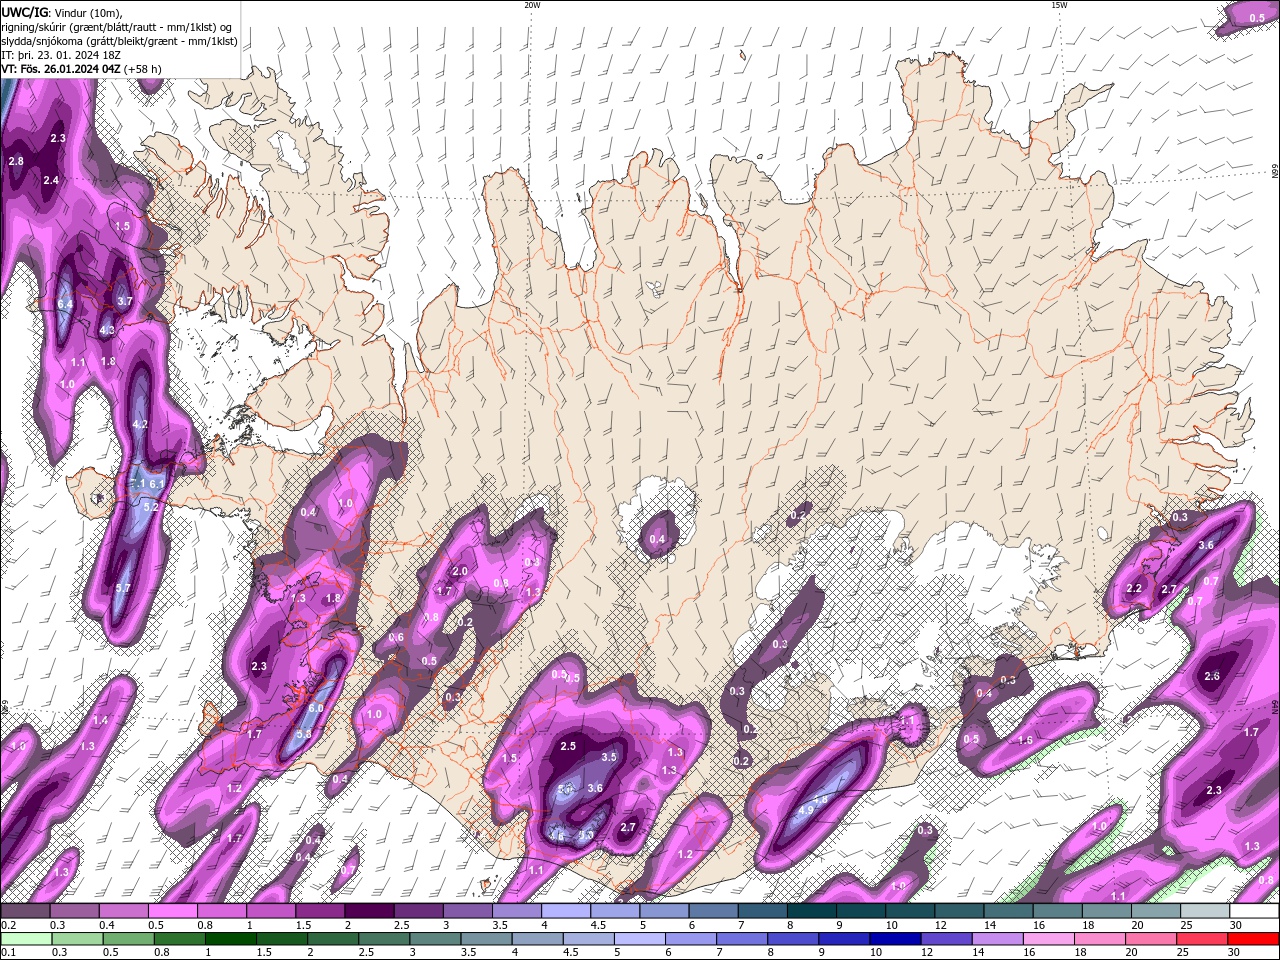The width and height of the screenshot is (1280, 960).
Task: Click the 4.9 precipitation value on the map
Action: (x=806, y=811)
